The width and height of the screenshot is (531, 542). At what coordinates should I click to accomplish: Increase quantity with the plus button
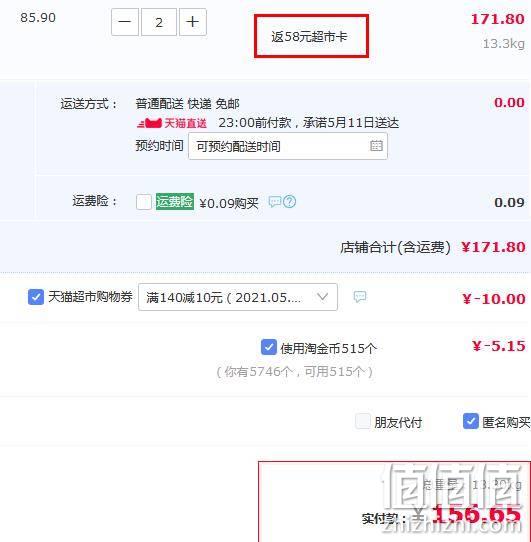193,22
